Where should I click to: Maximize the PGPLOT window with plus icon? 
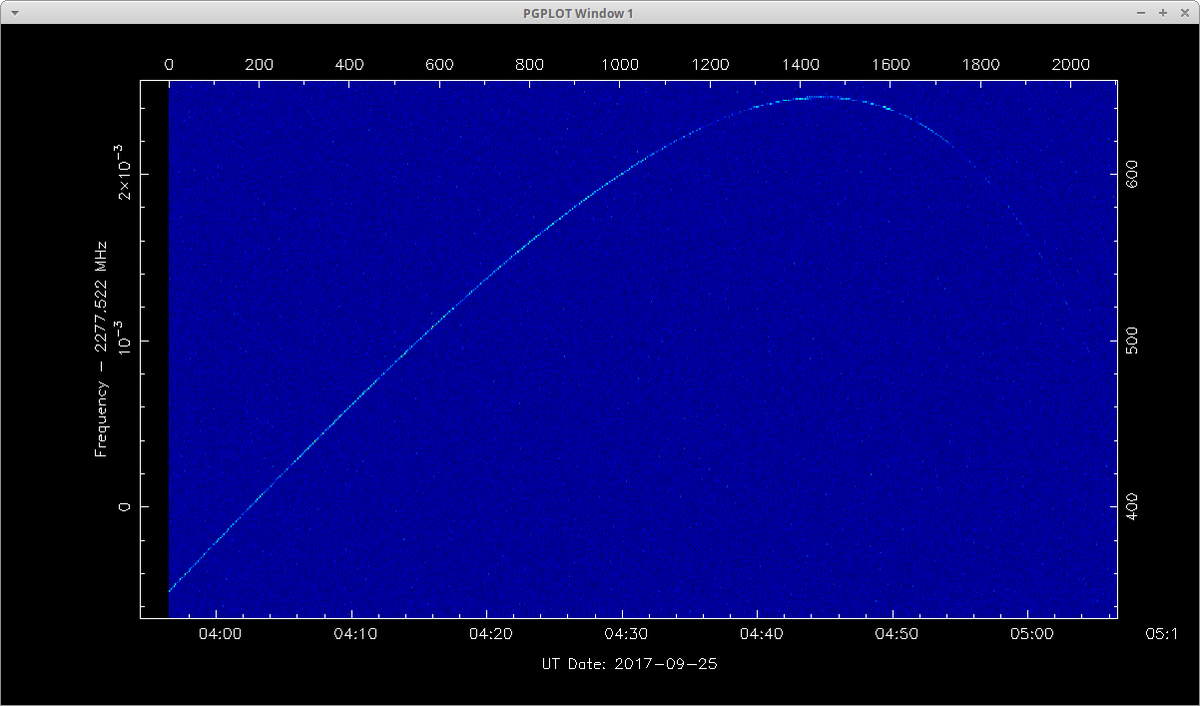[x=1163, y=13]
